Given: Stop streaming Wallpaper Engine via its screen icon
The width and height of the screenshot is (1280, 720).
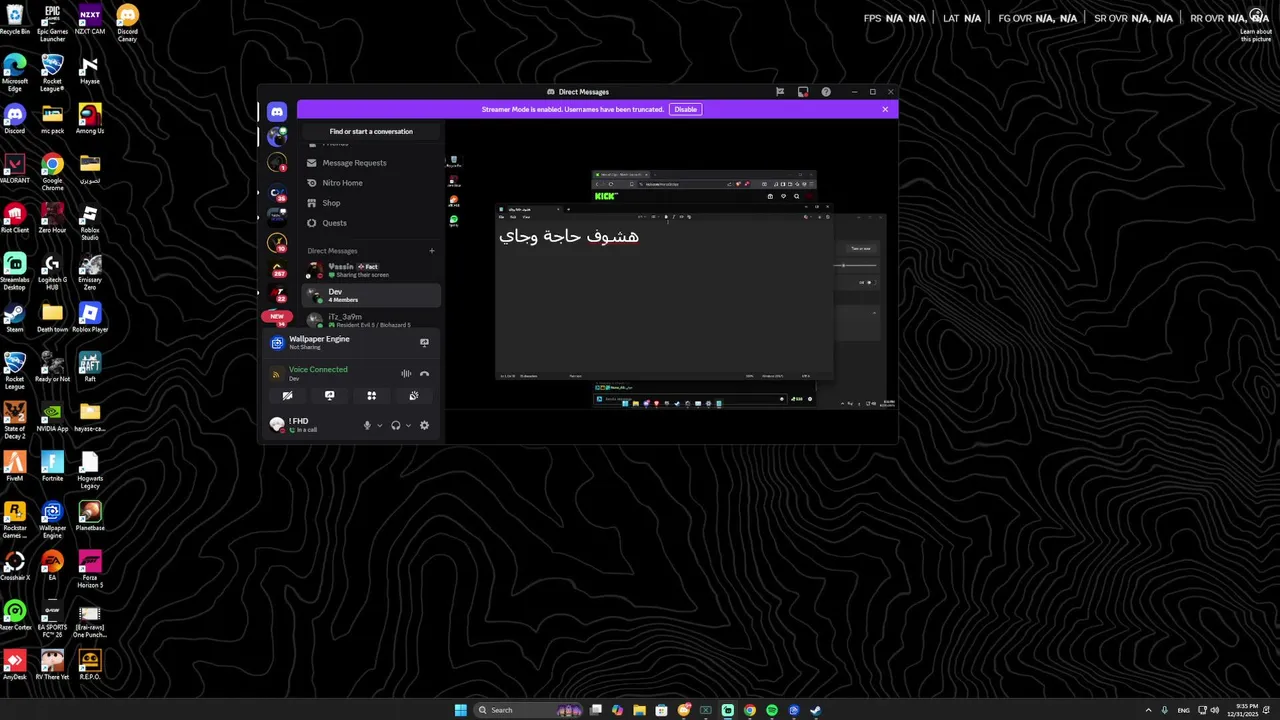Looking at the screenshot, I should pos(424,342).
